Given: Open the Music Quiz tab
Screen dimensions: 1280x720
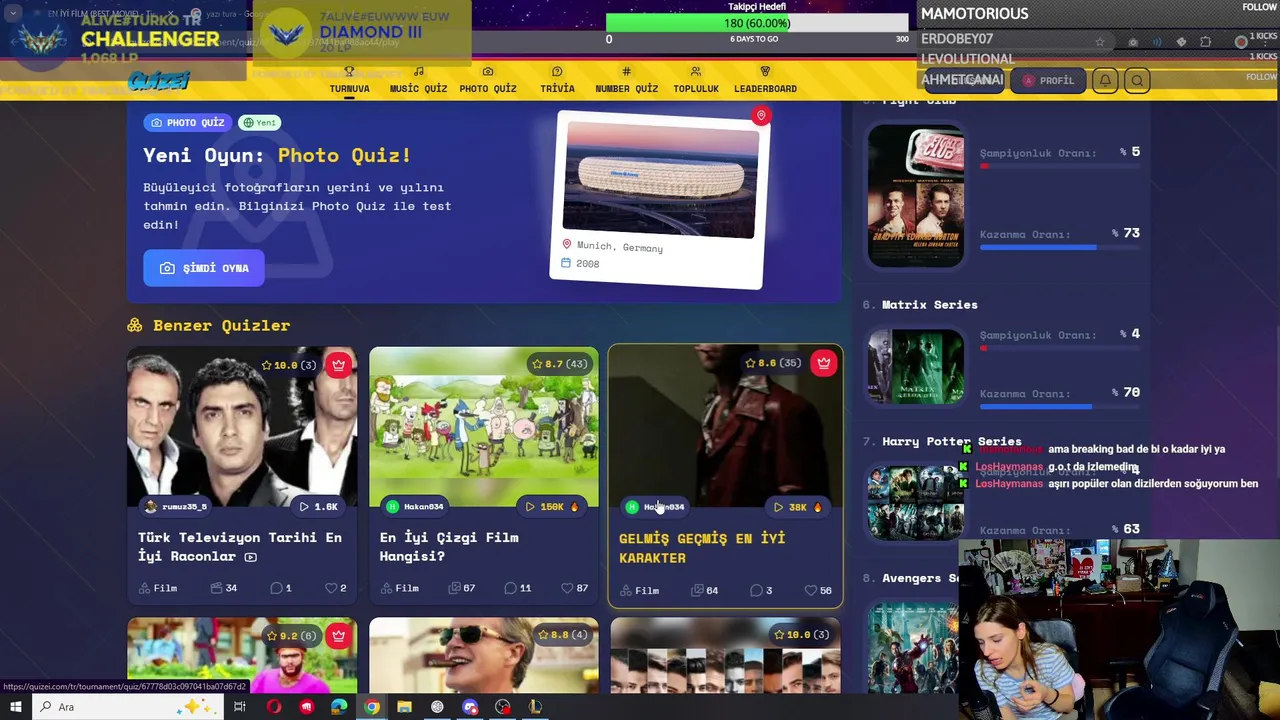Looking at the screenshot, I should tap(418, 80).
